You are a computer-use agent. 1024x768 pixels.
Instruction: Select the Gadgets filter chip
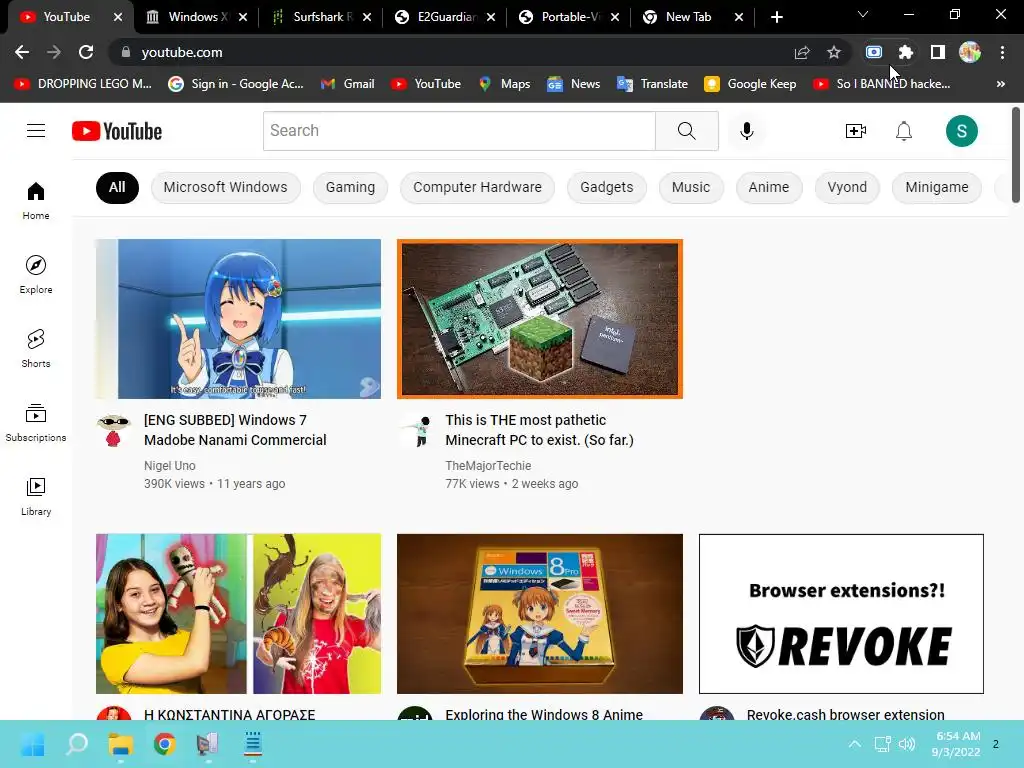(x=607, y=187)
